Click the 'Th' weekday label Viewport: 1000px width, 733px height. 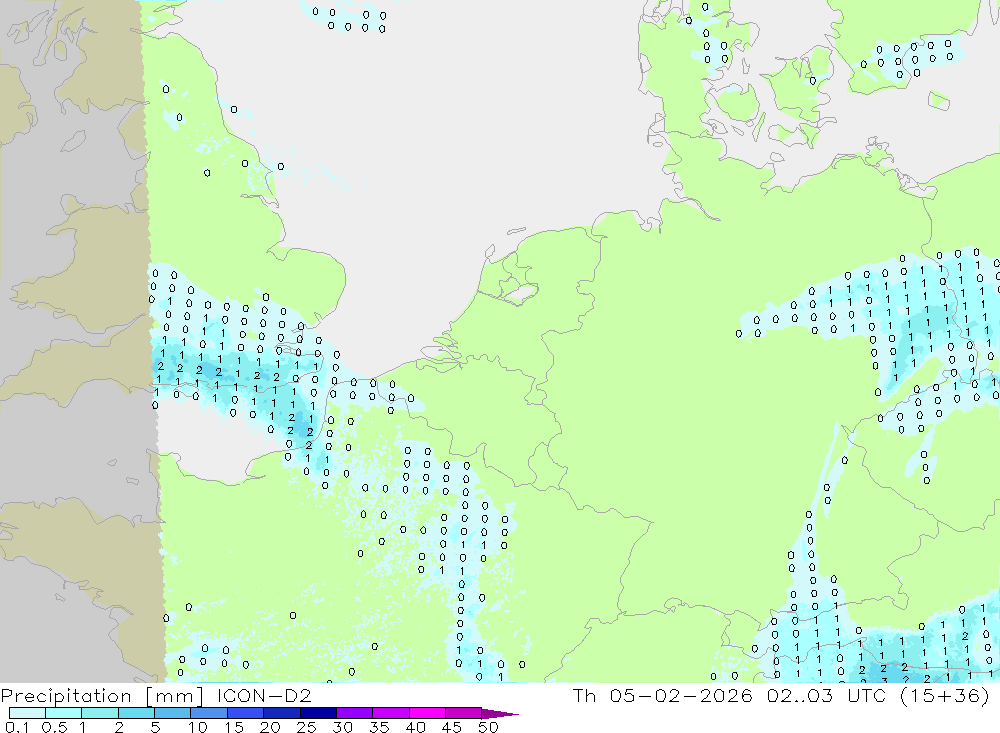[584, 695]
